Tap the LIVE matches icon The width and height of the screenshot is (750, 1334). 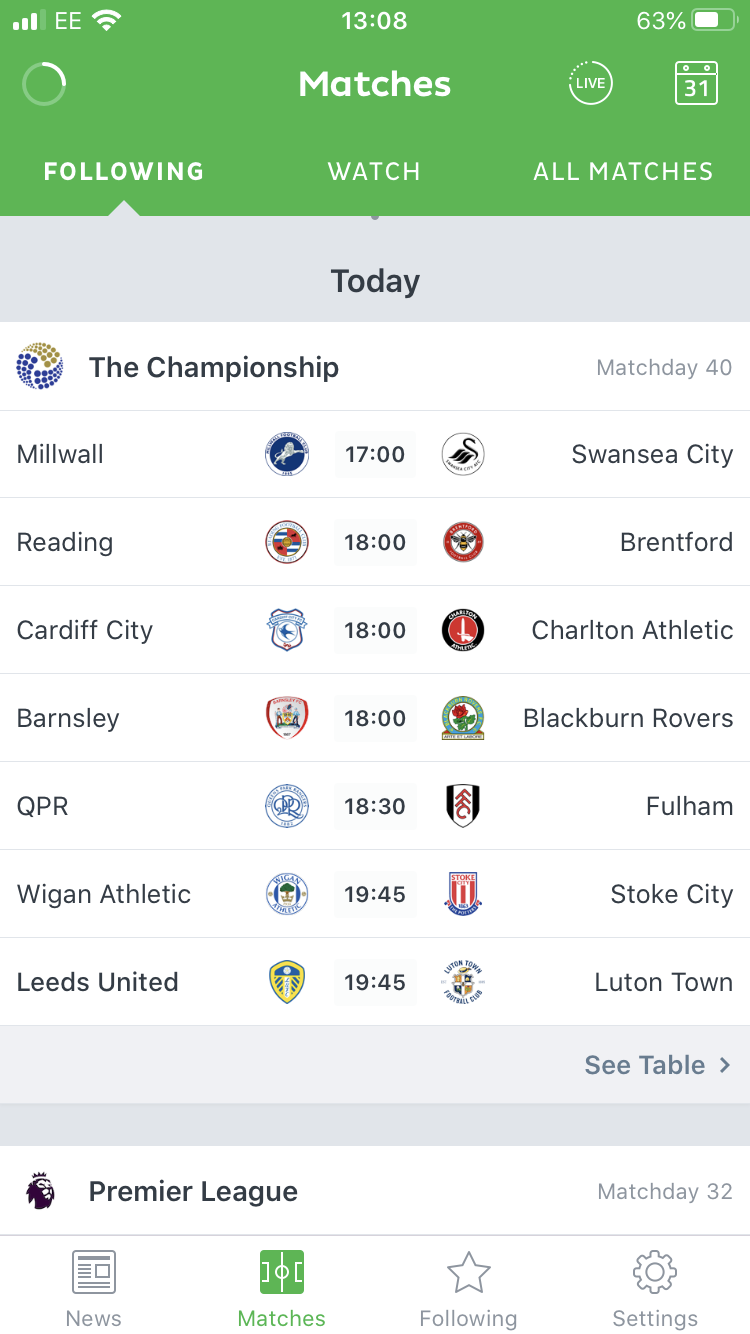click(x=590, y=83)
